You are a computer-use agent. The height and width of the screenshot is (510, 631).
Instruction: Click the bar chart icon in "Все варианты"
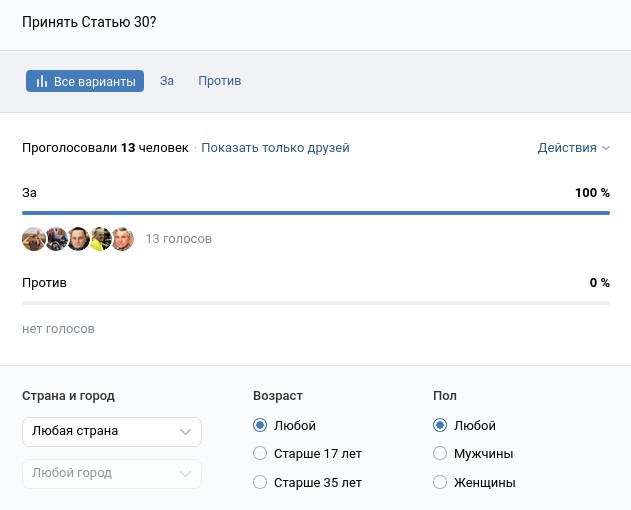[42, 81]
